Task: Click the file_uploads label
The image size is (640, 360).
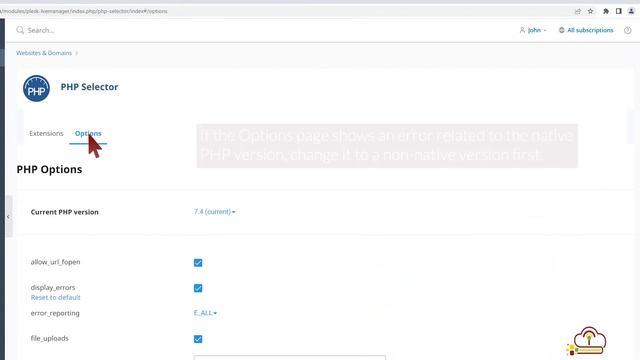Action: (49, 338)
